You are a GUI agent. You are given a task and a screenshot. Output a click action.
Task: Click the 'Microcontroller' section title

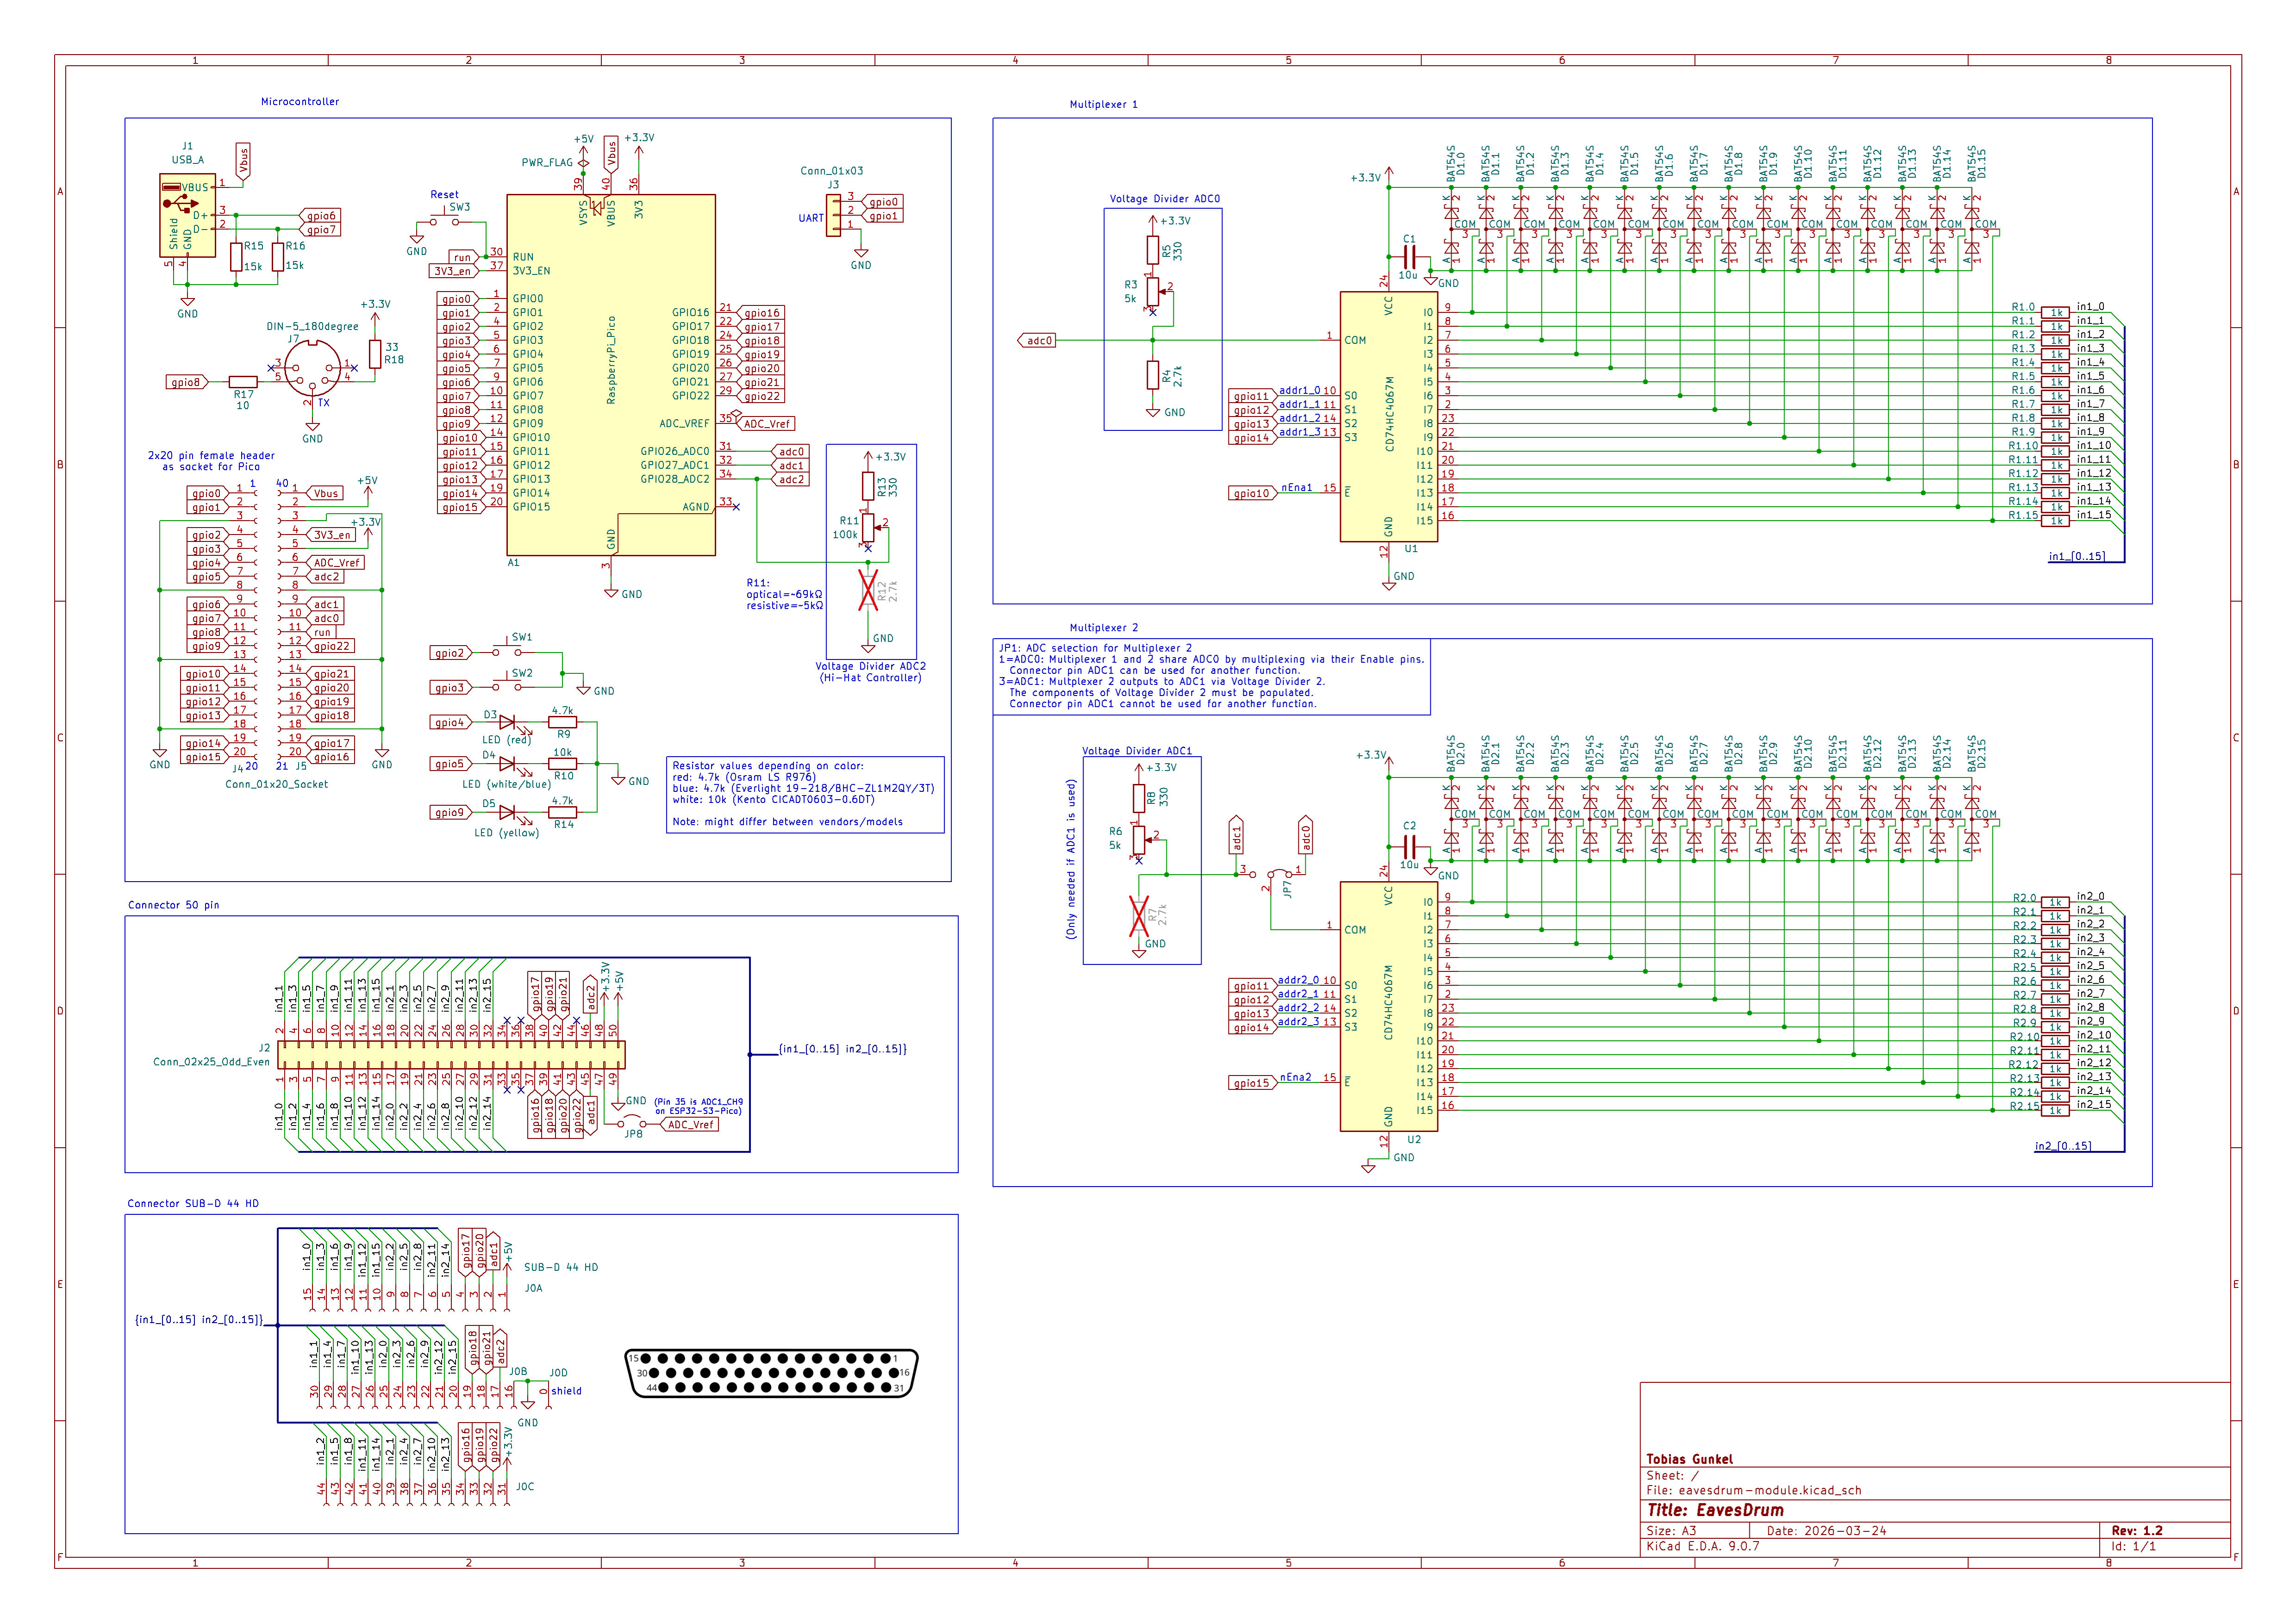300,102
